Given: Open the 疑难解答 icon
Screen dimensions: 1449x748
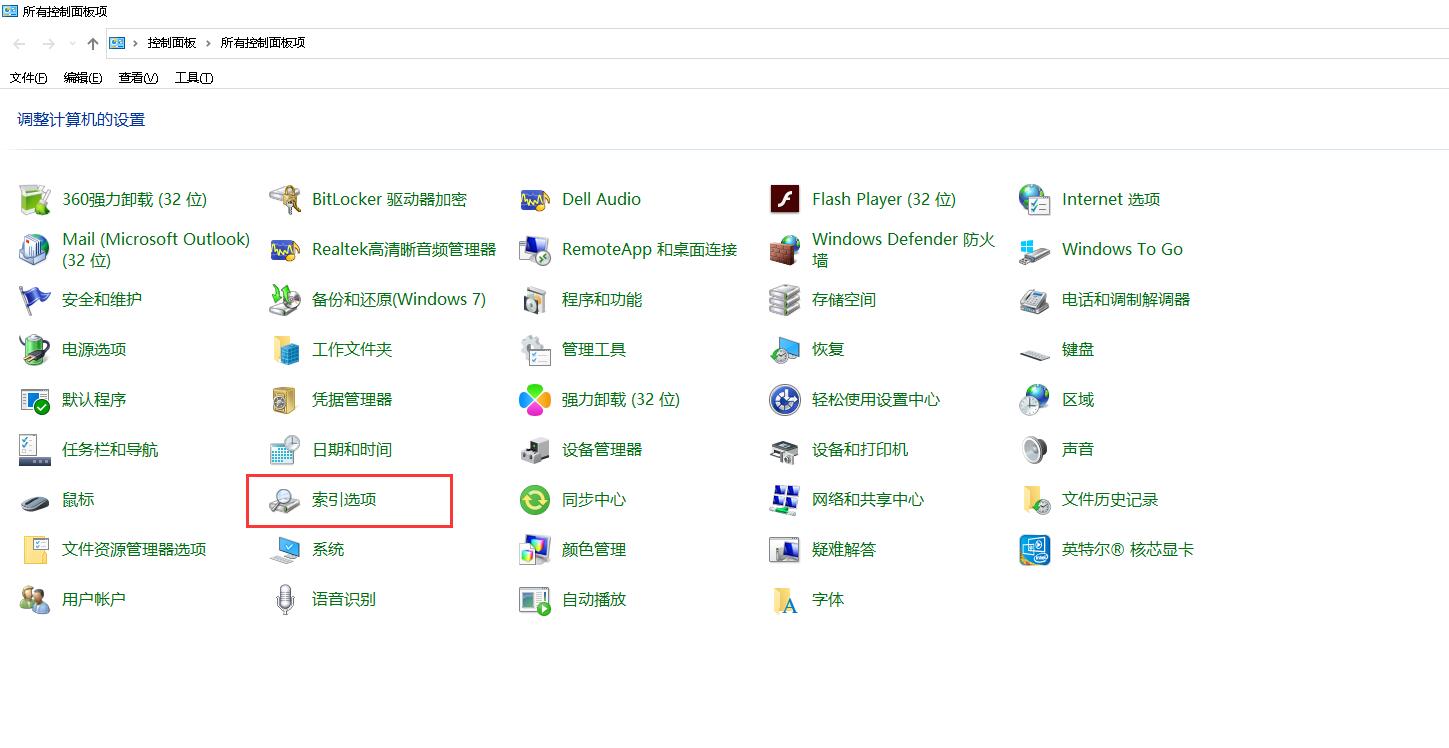Looking at the screenshot, I should point(785,549).
